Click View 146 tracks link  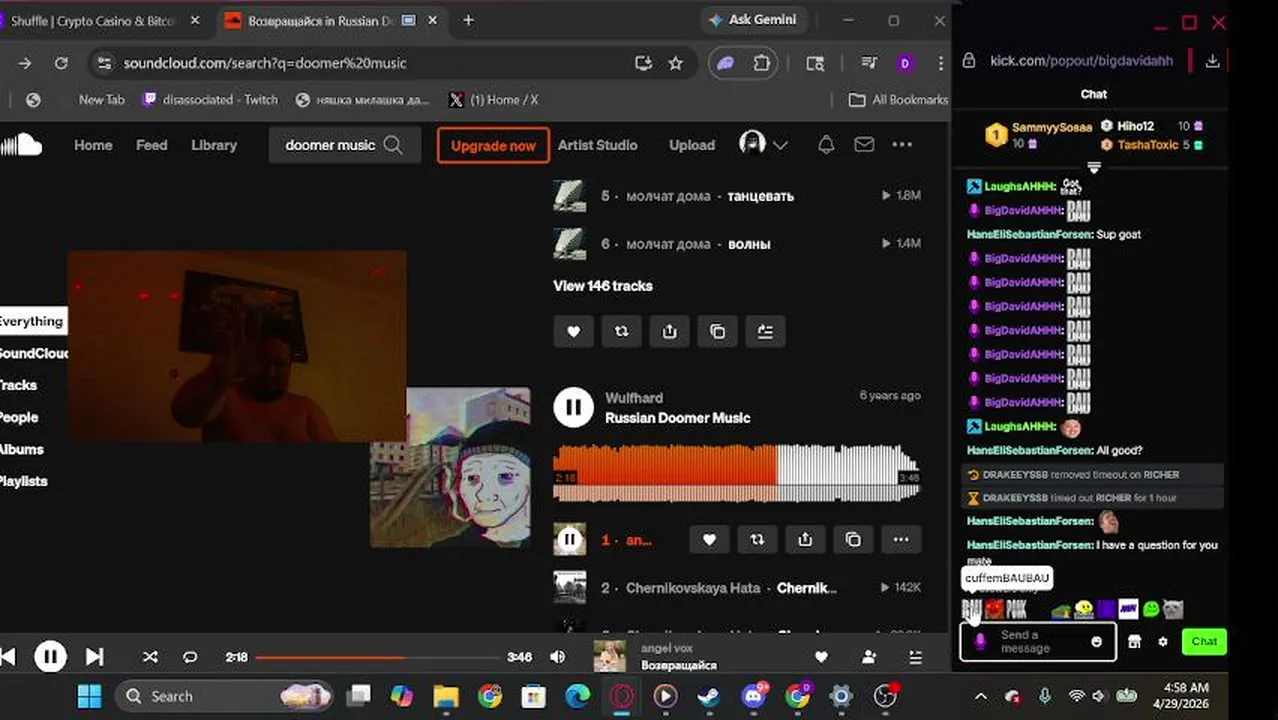tap(603, 286)
